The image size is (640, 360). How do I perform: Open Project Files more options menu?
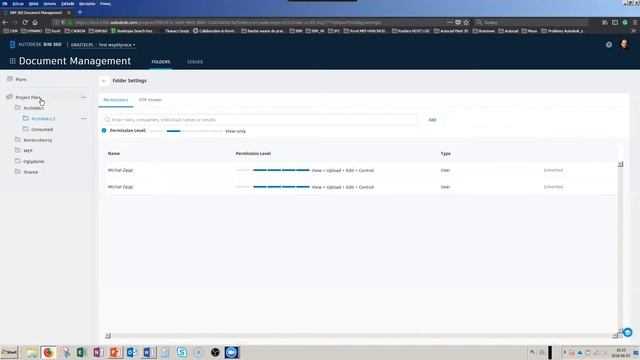pos(84,98)
